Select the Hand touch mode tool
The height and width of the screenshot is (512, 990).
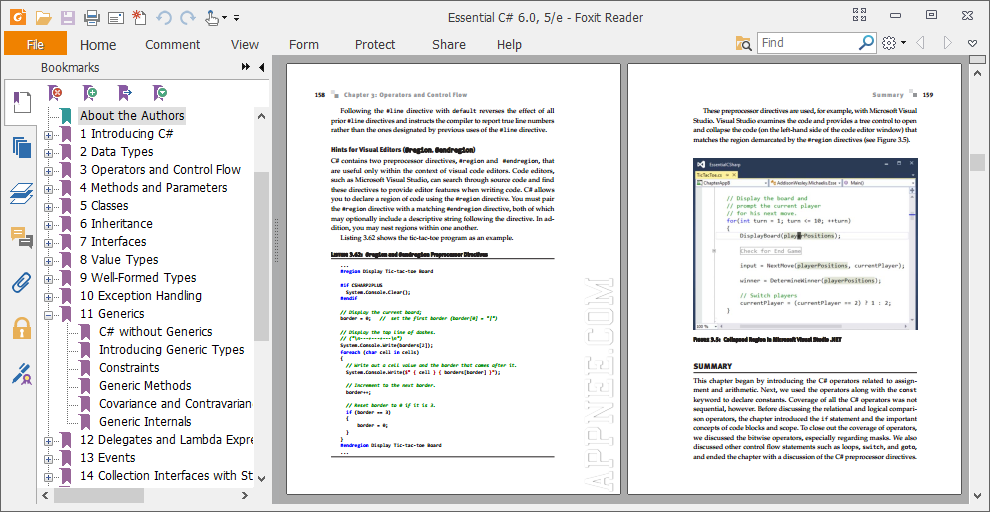click(212, 17)
